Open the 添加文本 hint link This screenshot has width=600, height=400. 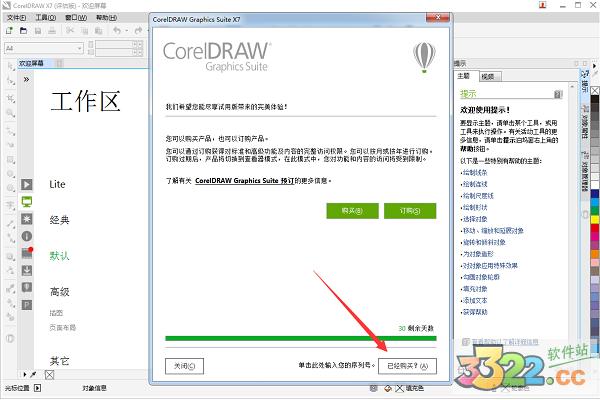[x=475, y=300]
